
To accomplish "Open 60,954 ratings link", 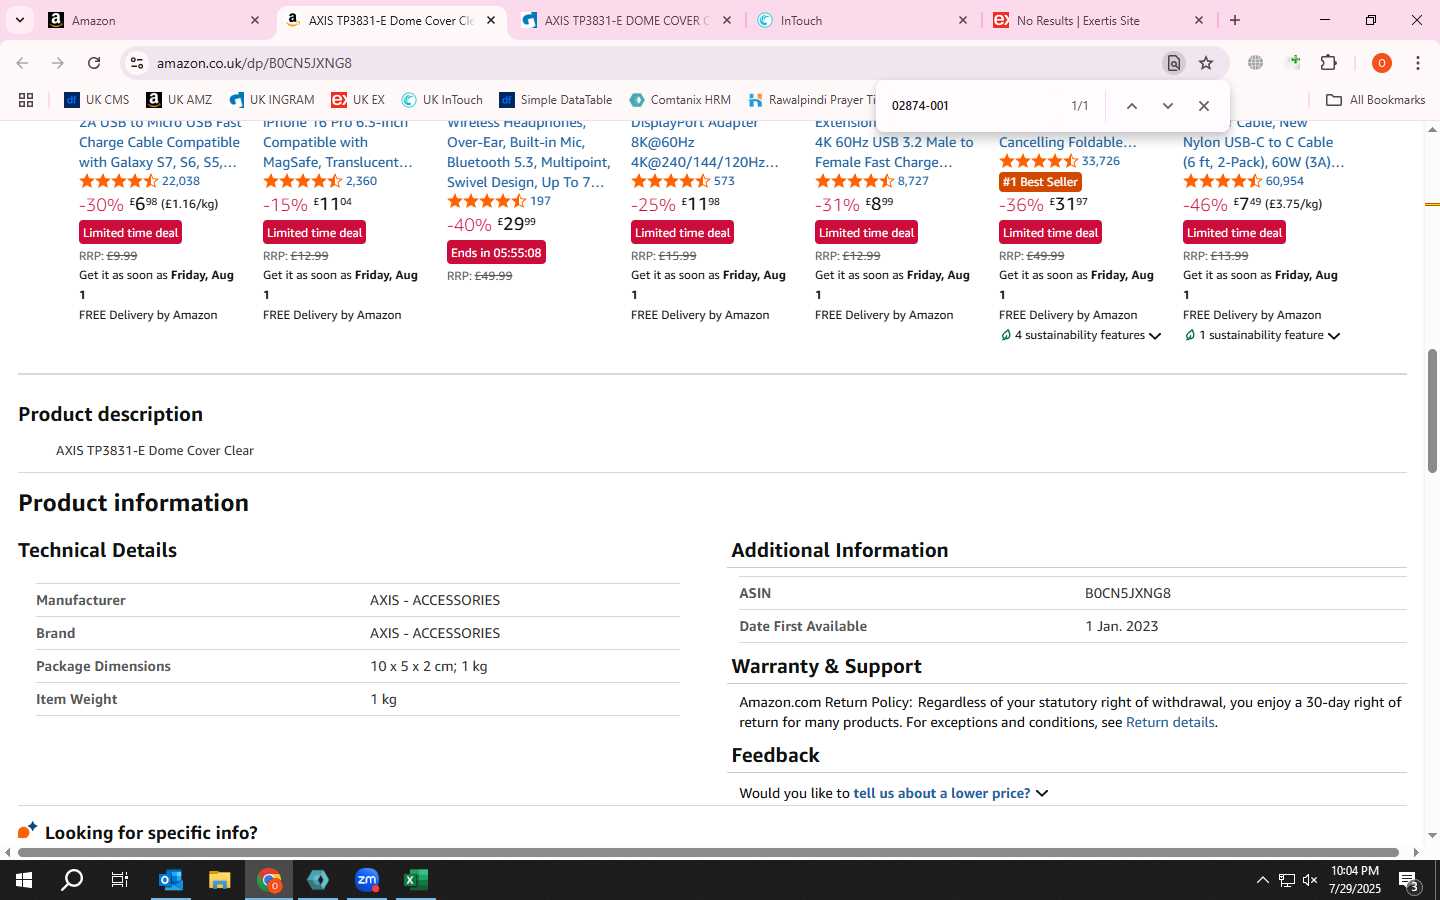I will [x=1285, y=181].
